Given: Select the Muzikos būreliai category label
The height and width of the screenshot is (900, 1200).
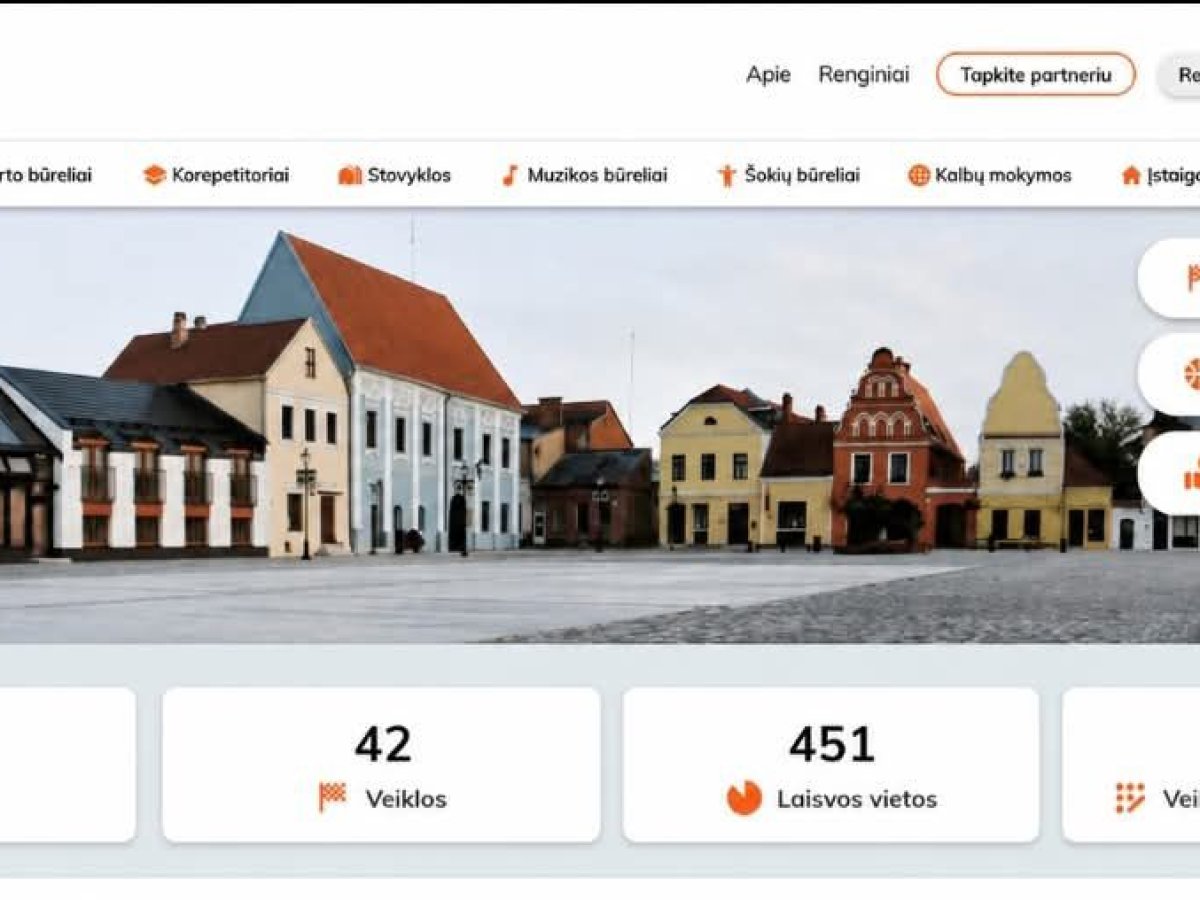Looking at the screenshot, I should click(x=597, y=176).
